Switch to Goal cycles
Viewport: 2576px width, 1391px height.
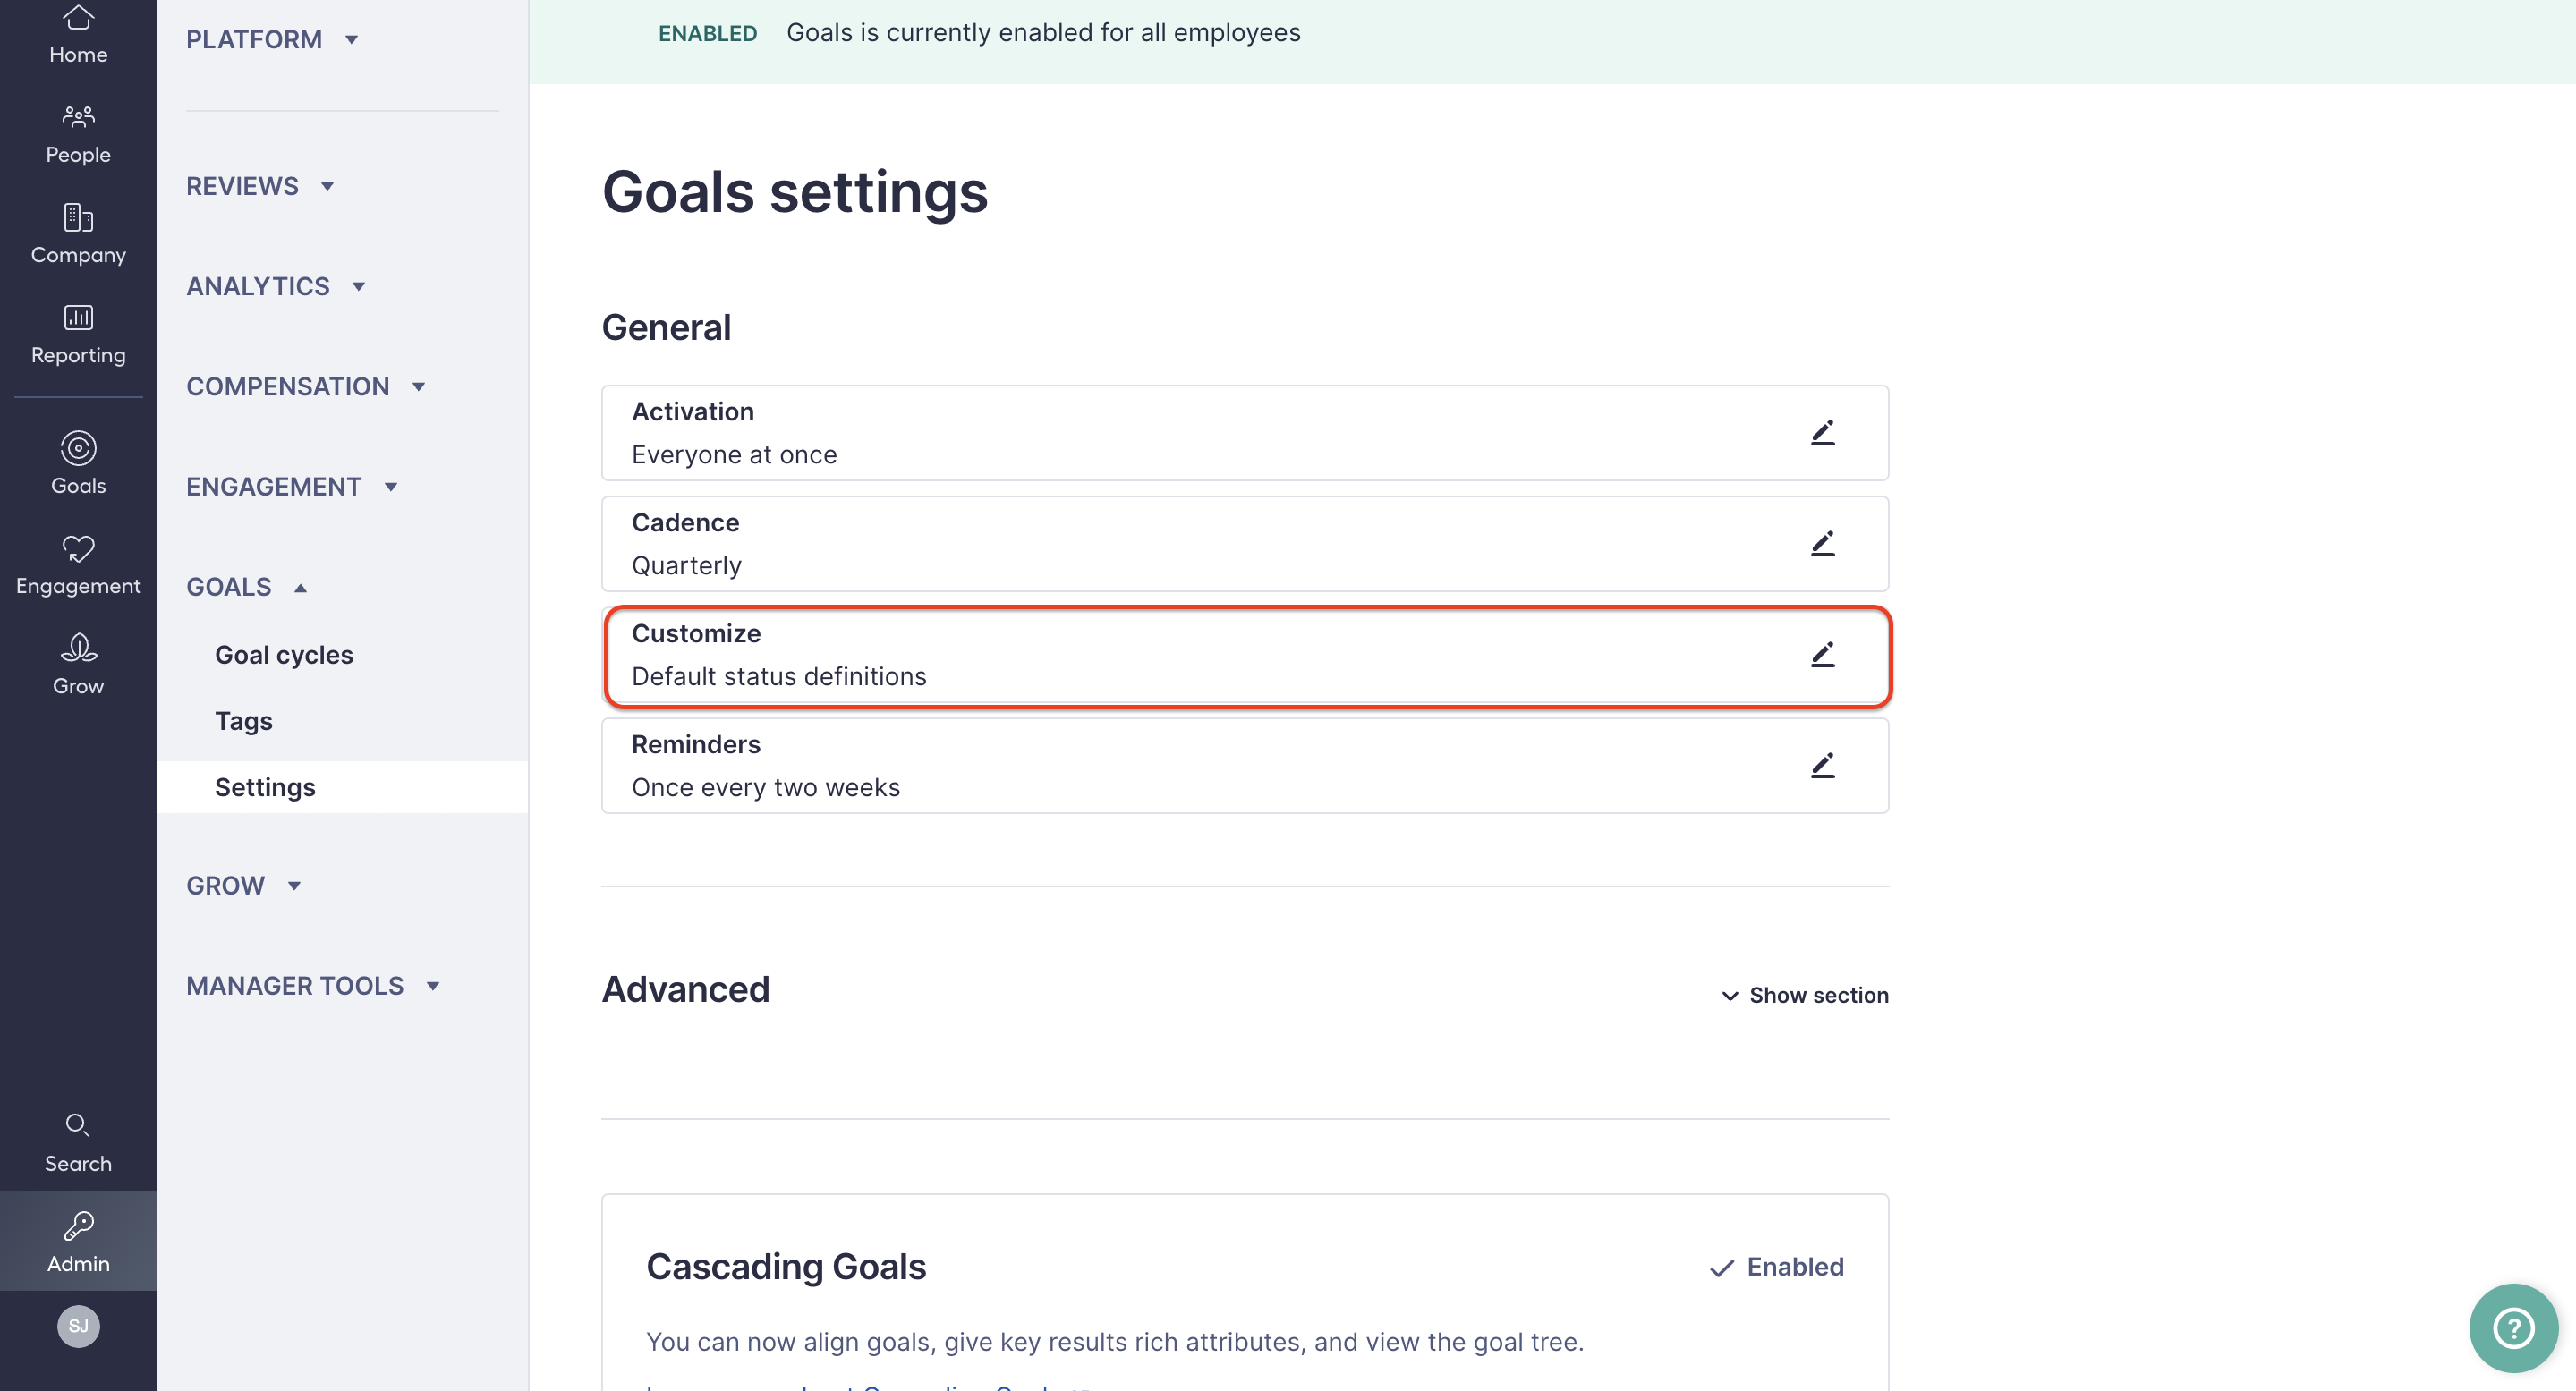[x=284, y=655]
